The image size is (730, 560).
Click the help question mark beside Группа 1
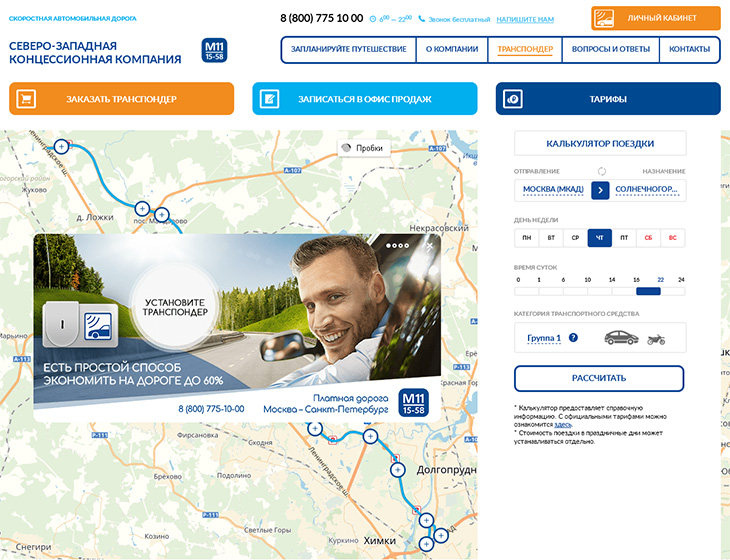(573, 337)
